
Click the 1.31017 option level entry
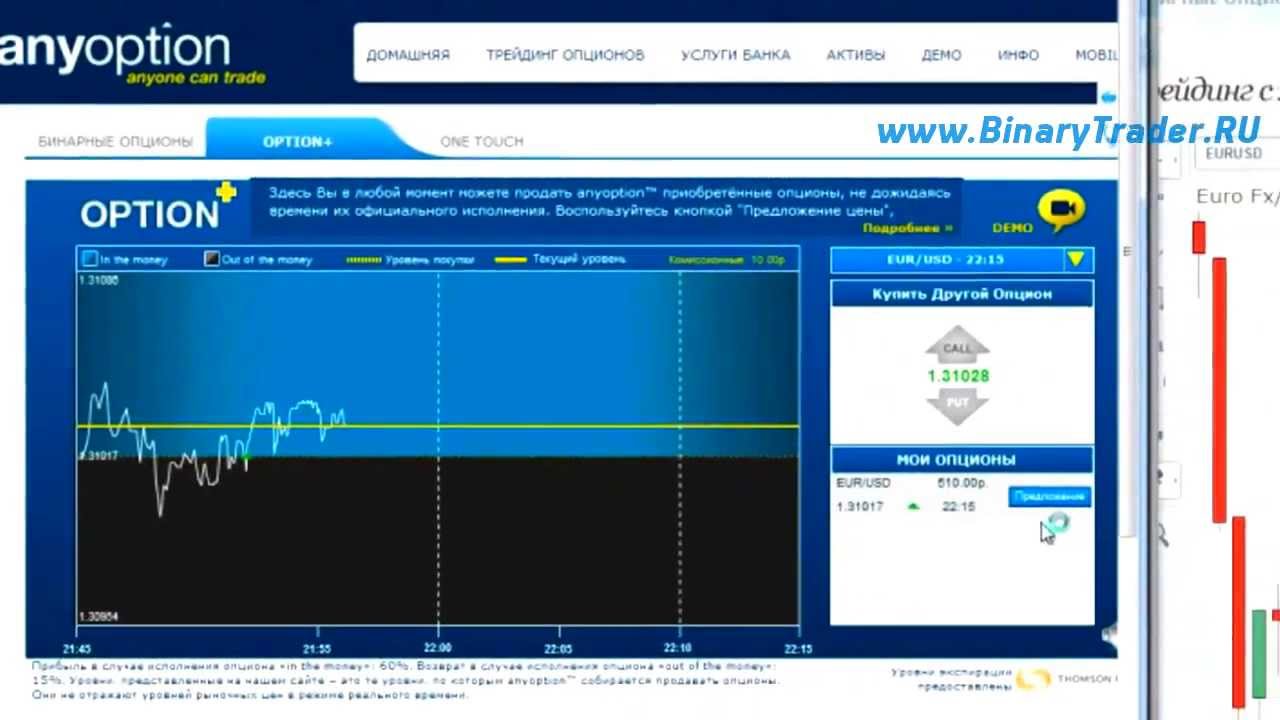(x=860, y=507)
